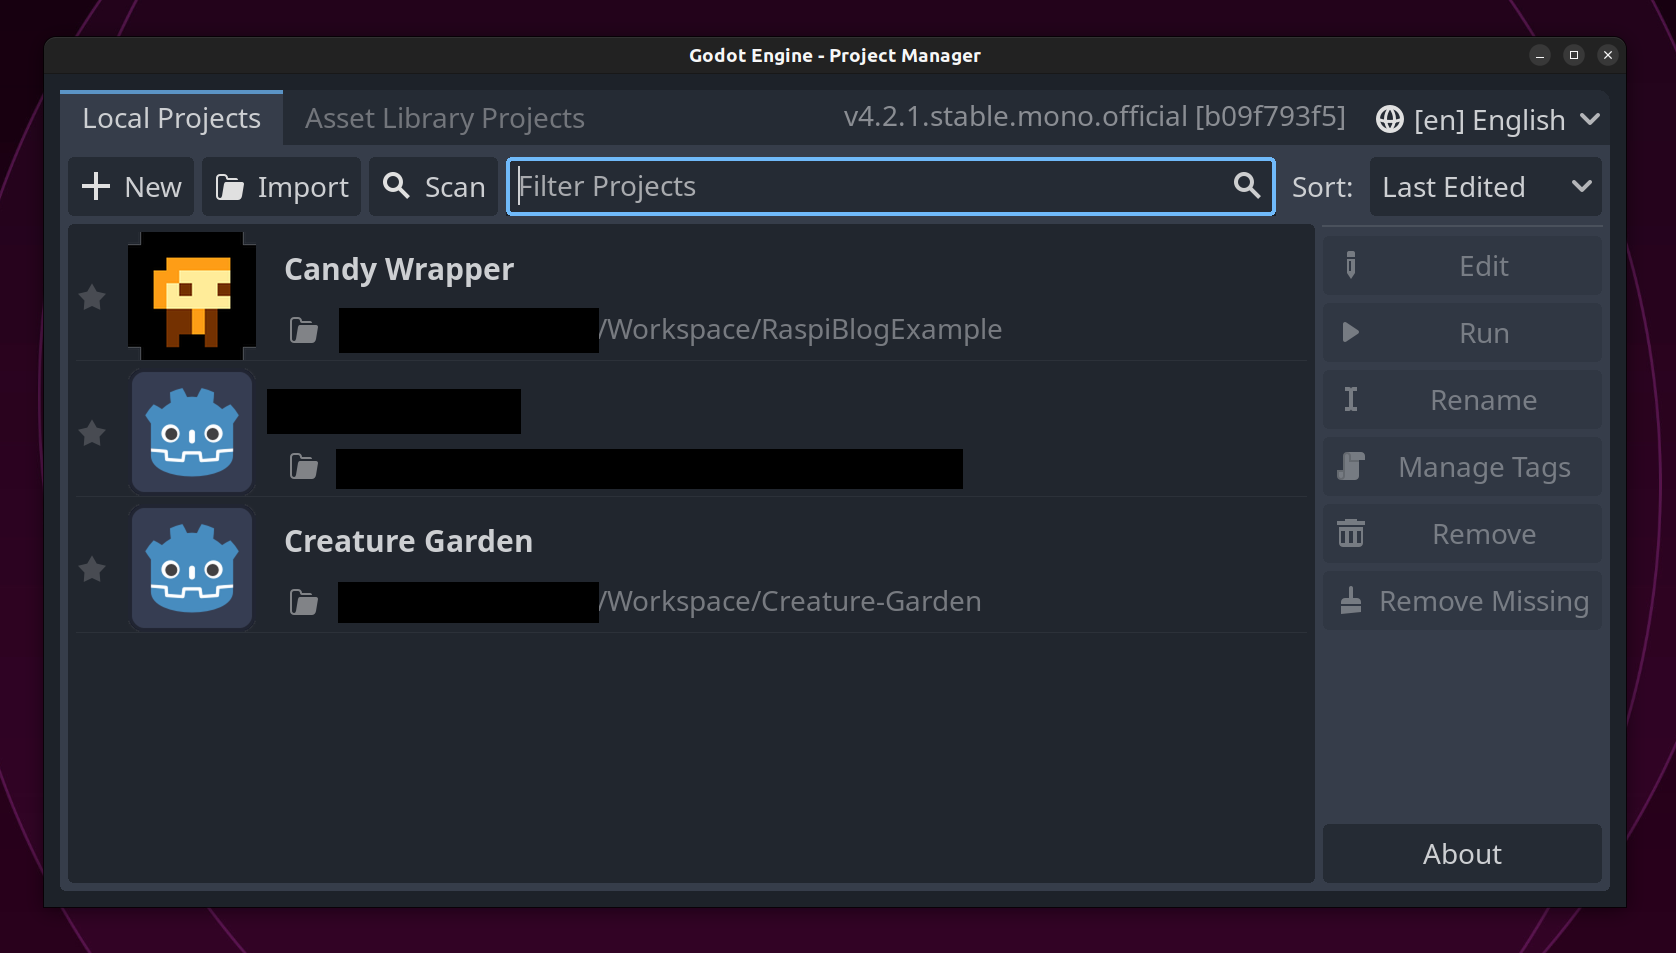Toggle the star on the middle project
Image resolution: width=1676 pixels, height=953 pixels.
[91, 433]
